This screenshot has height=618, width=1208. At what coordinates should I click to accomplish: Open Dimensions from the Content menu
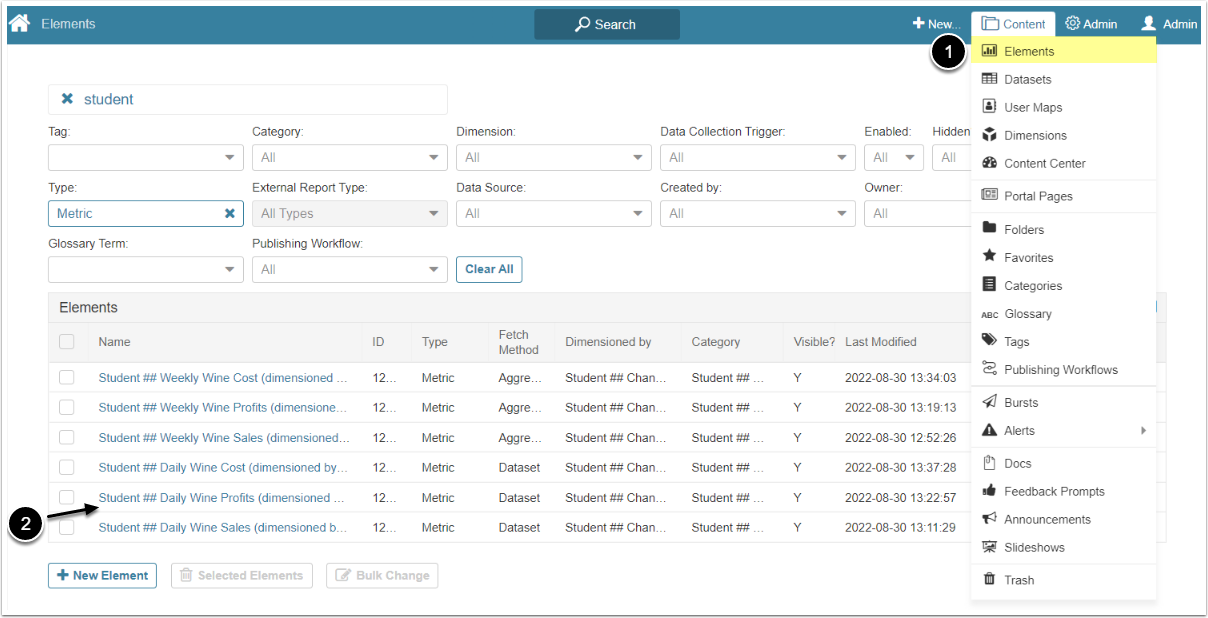tap(1035, 135)
